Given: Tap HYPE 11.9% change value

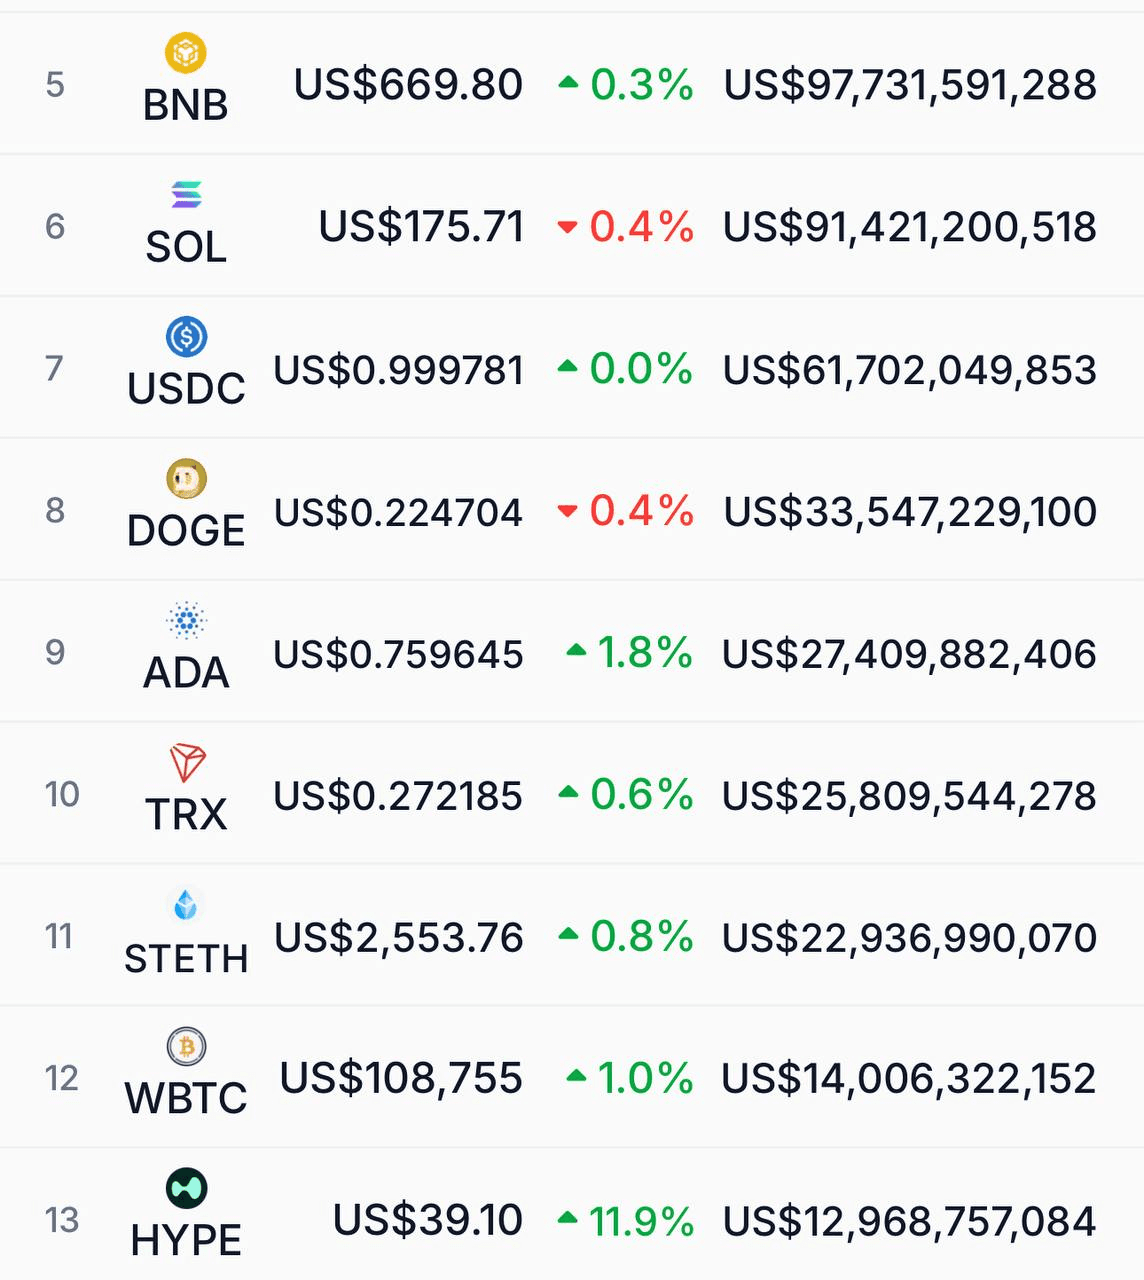Looking at the screenshot, I should 640,1221.
